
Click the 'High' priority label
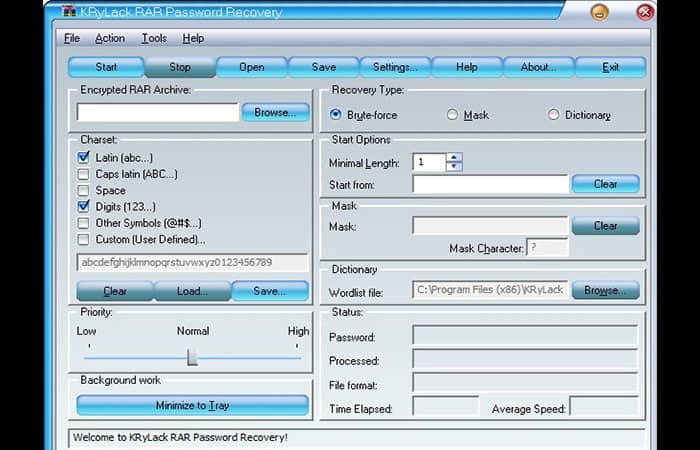tap(298, 331)
